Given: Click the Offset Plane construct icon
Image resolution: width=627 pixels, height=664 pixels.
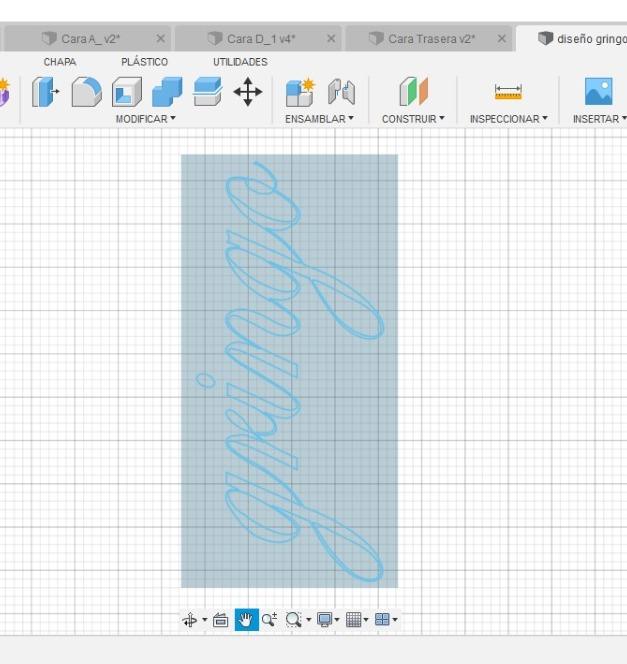Looking at the screenshot, I should 413,91.
